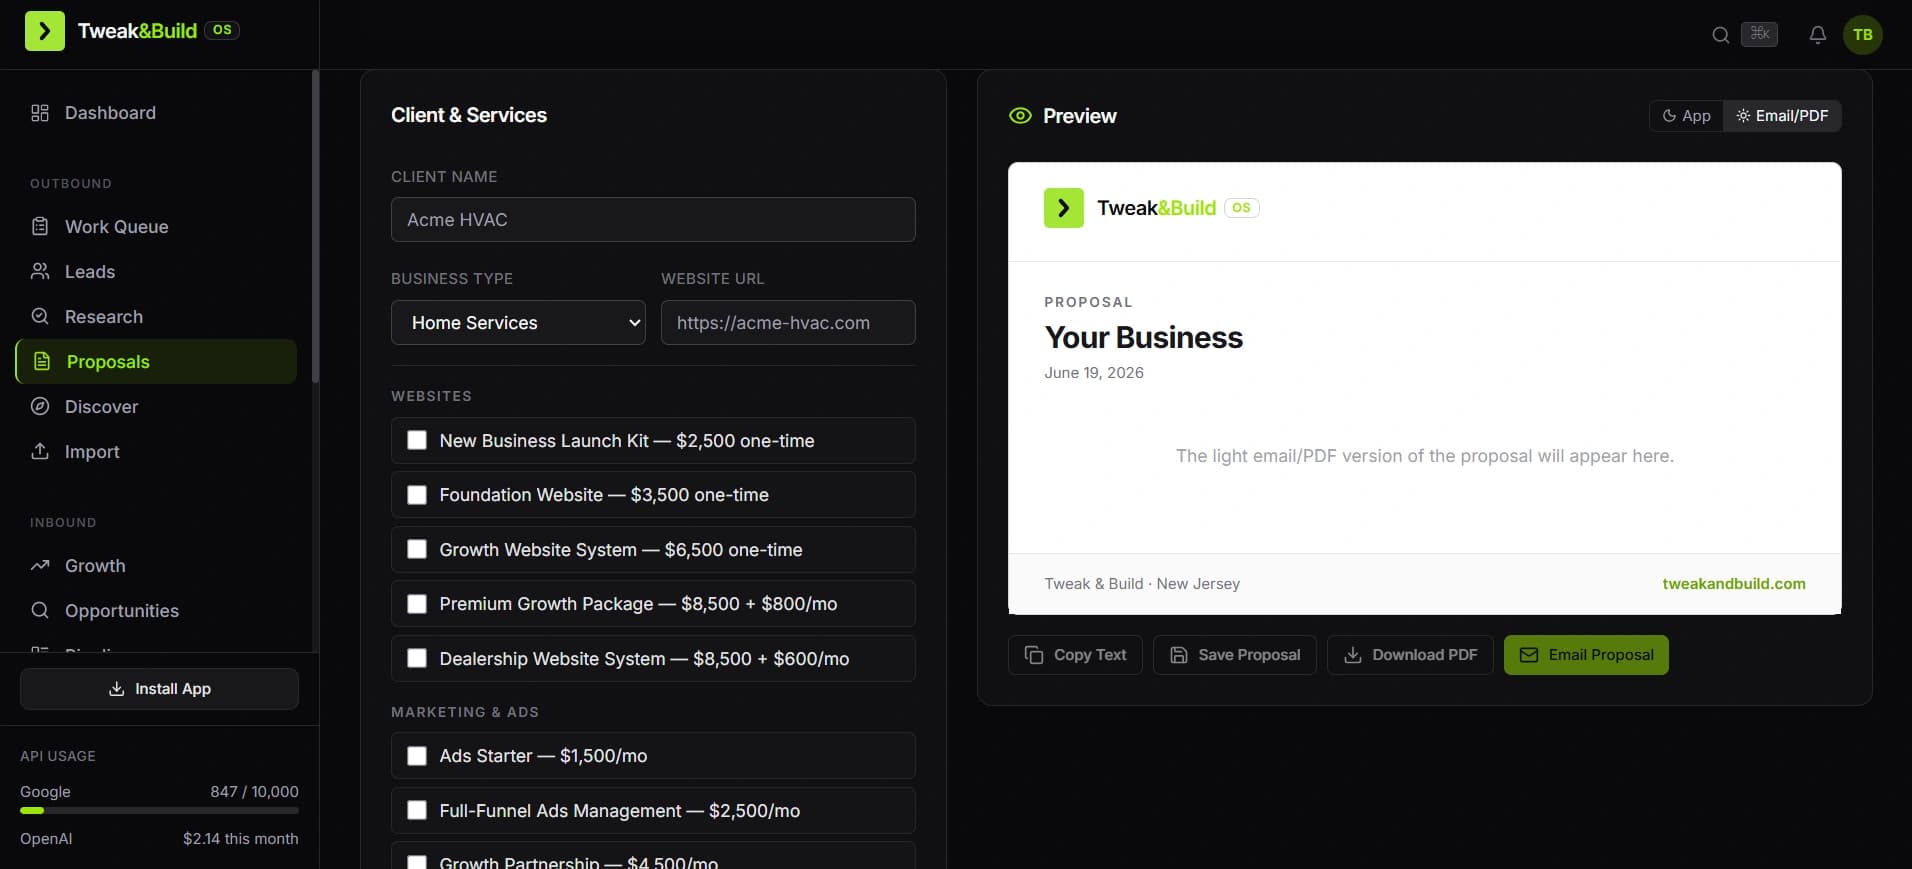Click the Client Name input field
This screenshot has height=869, width=1912.
[653, 220]
